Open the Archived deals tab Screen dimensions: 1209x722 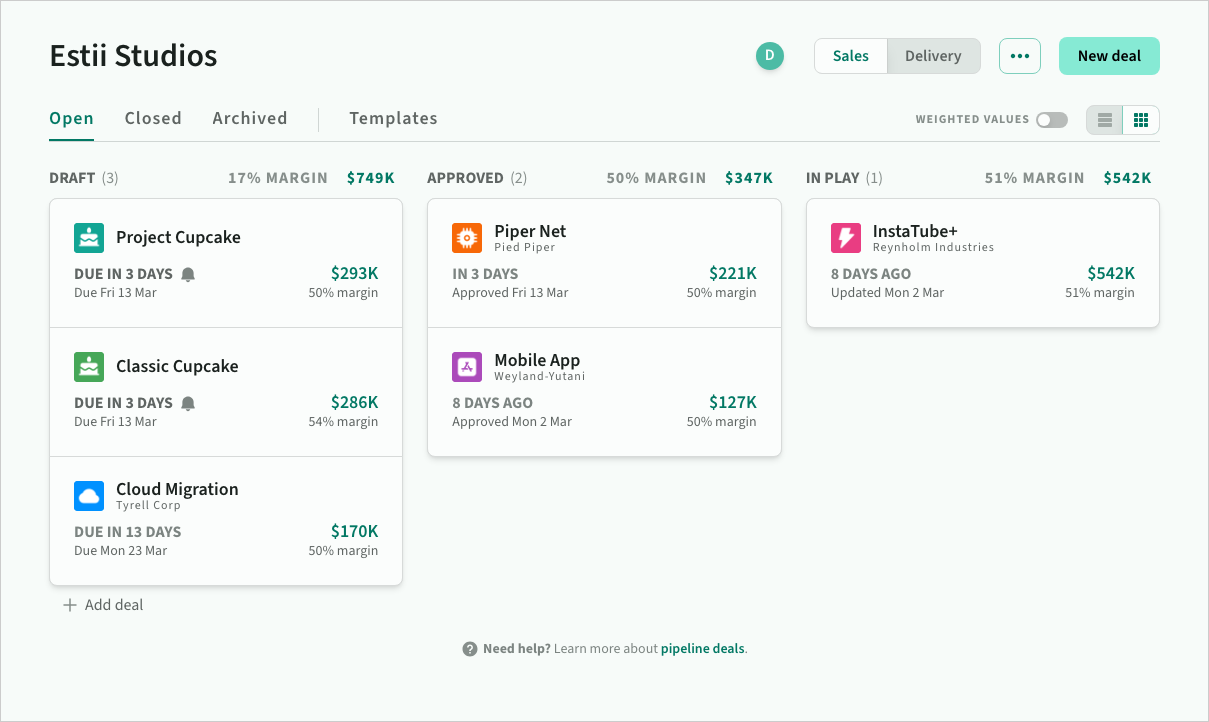point(249,118)
